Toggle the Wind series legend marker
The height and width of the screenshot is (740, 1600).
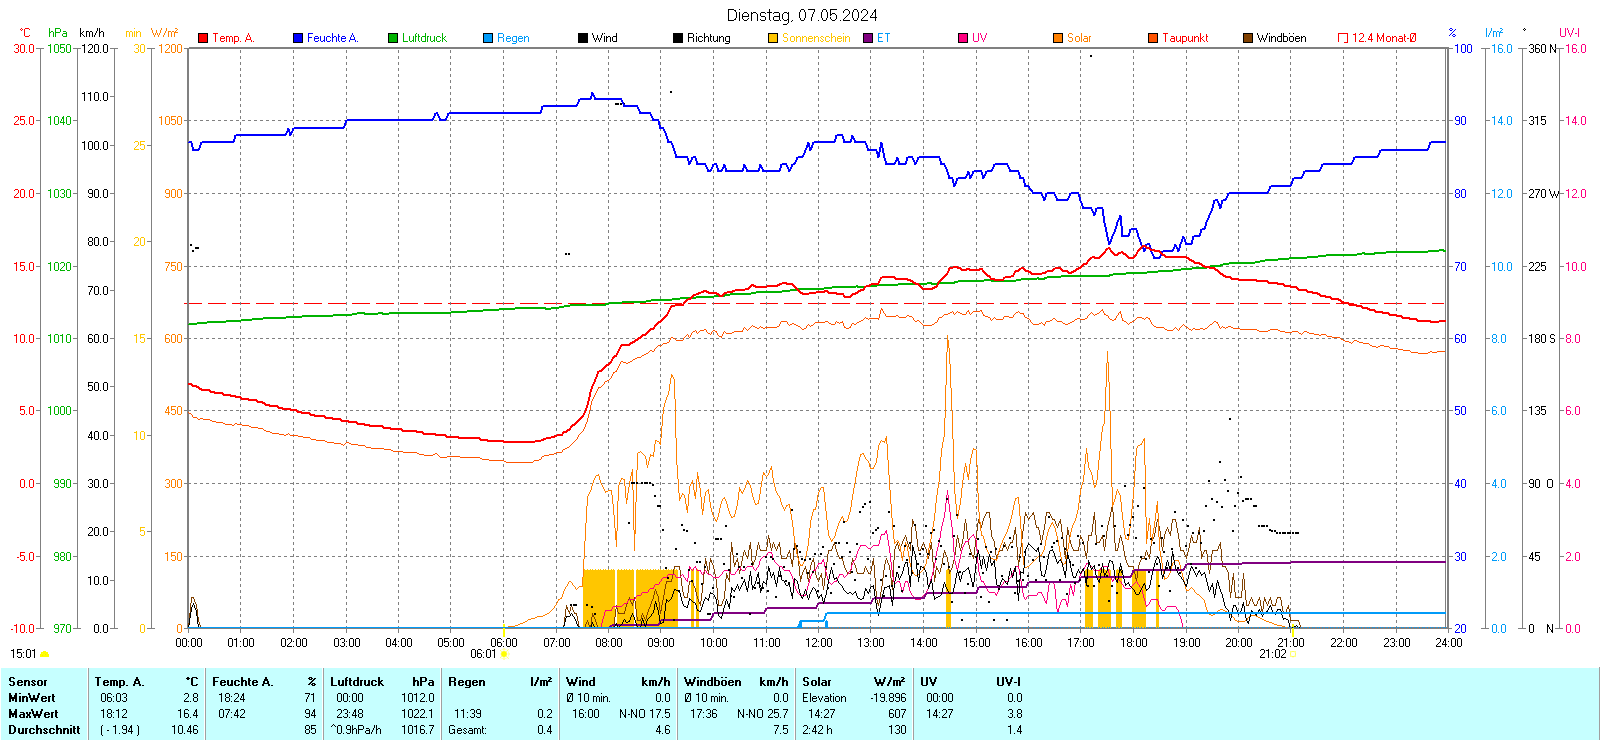[583, 38]
